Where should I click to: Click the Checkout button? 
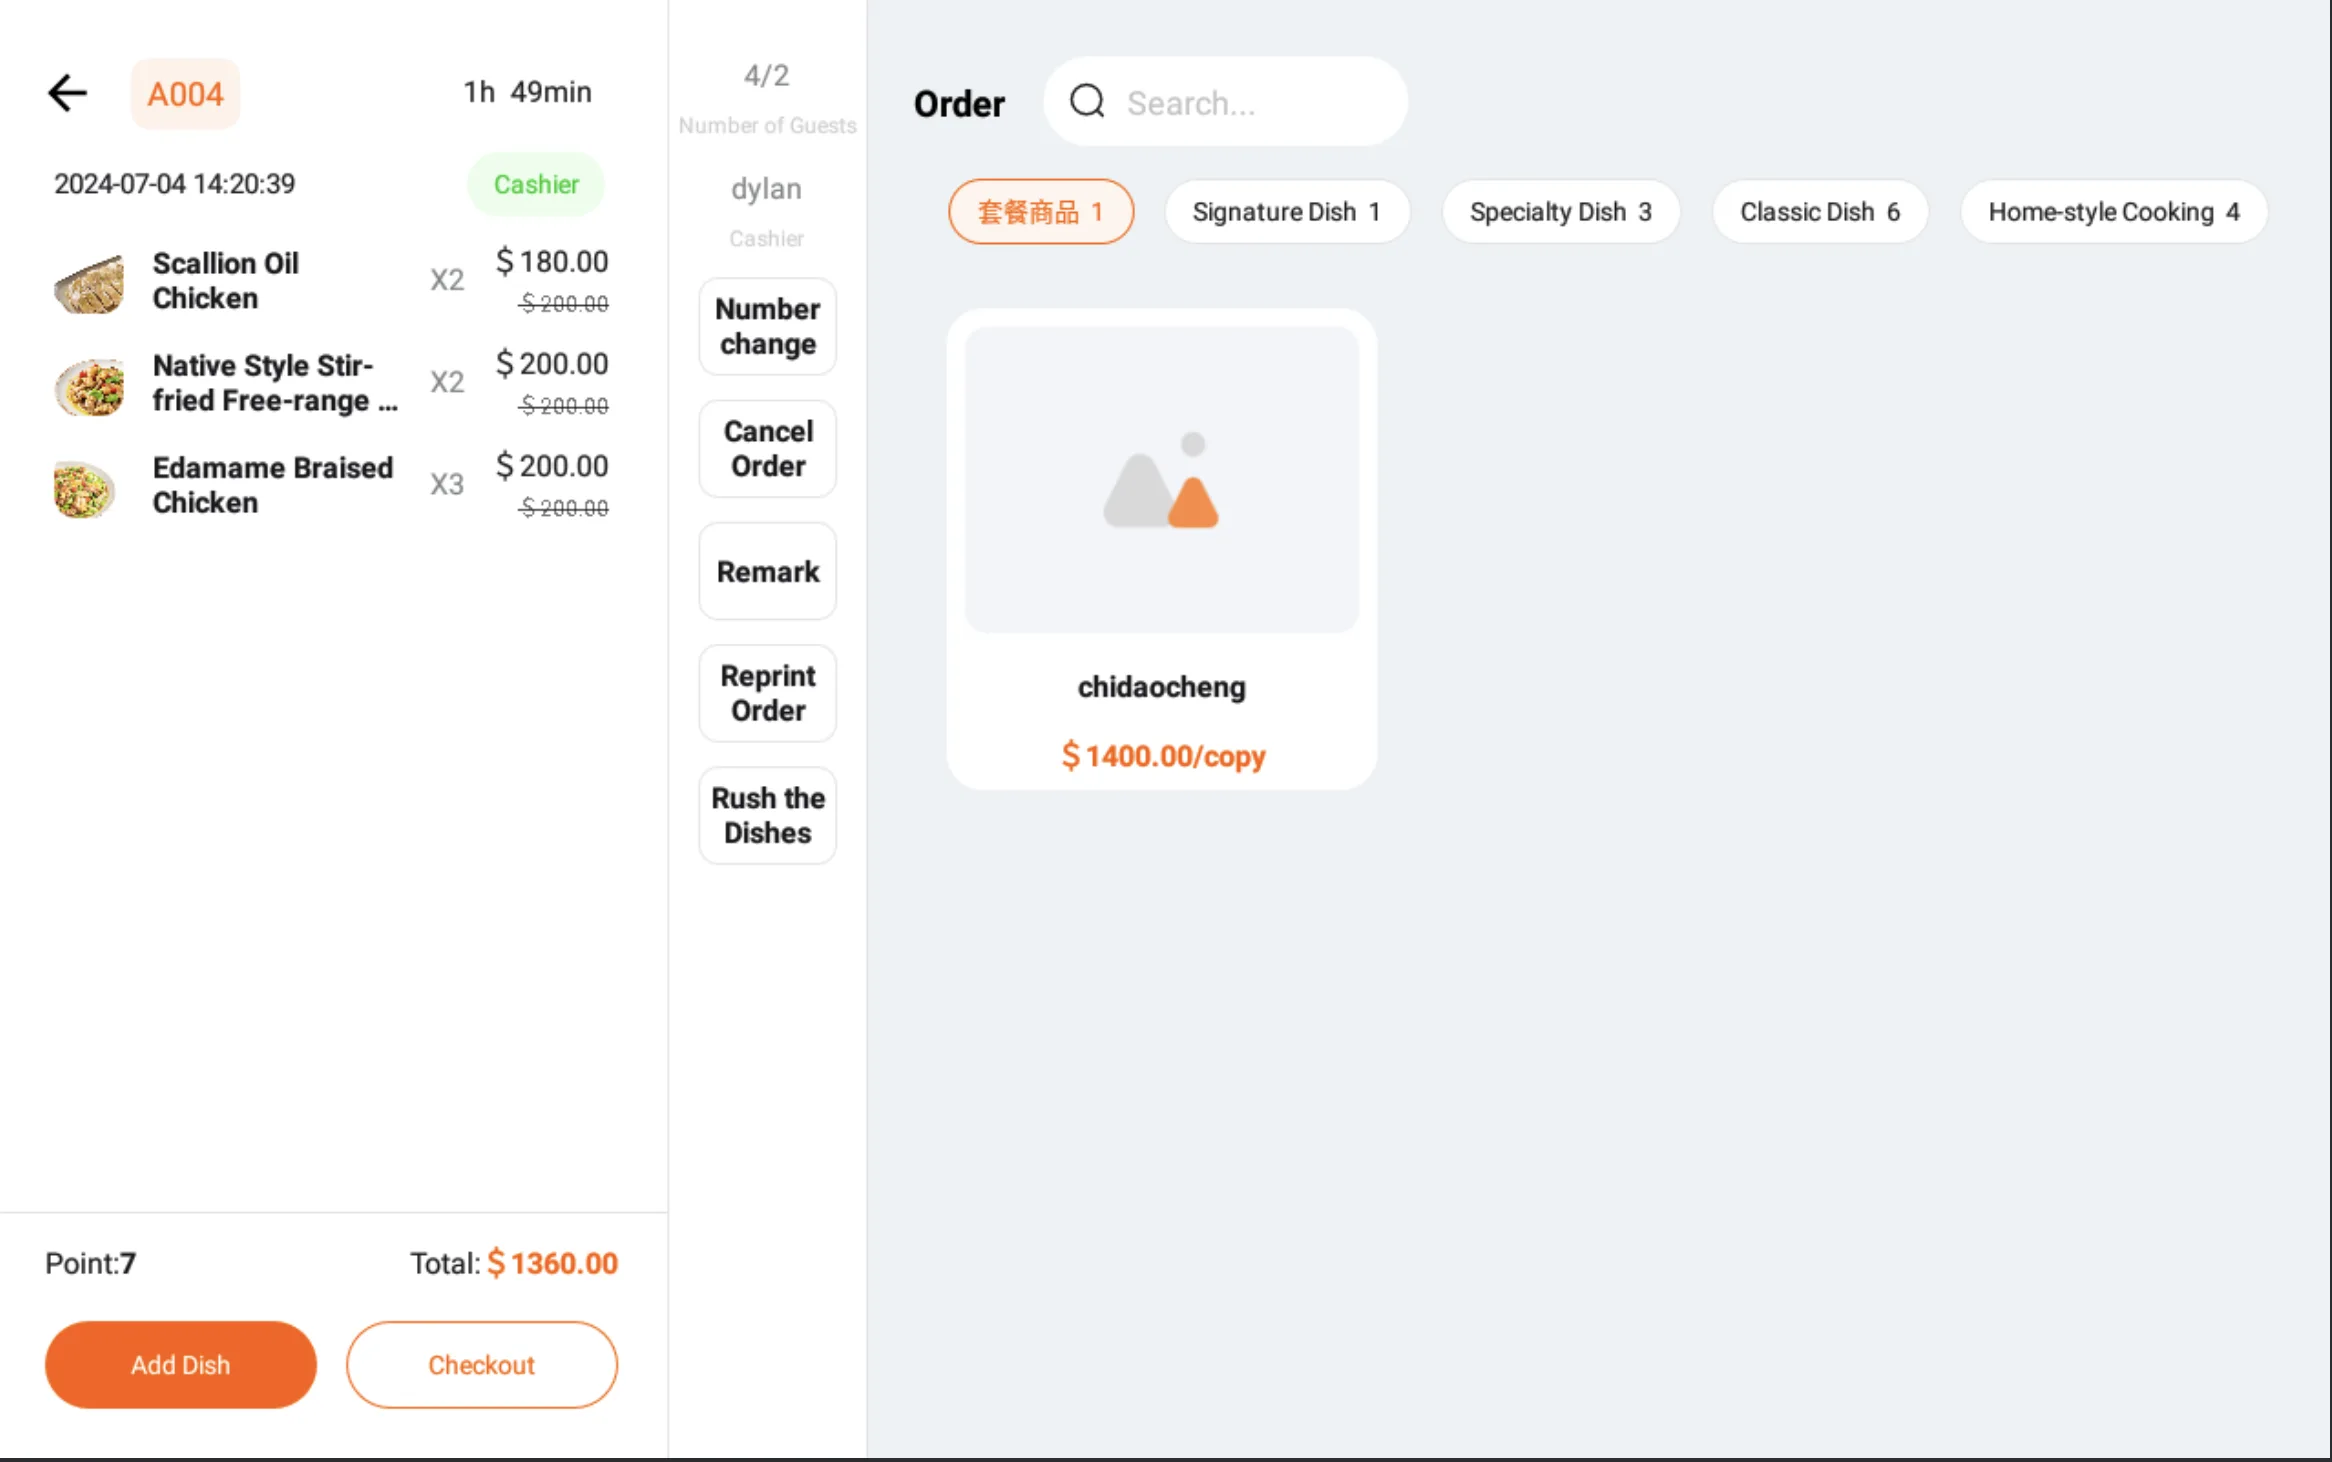pos(482,1365)
